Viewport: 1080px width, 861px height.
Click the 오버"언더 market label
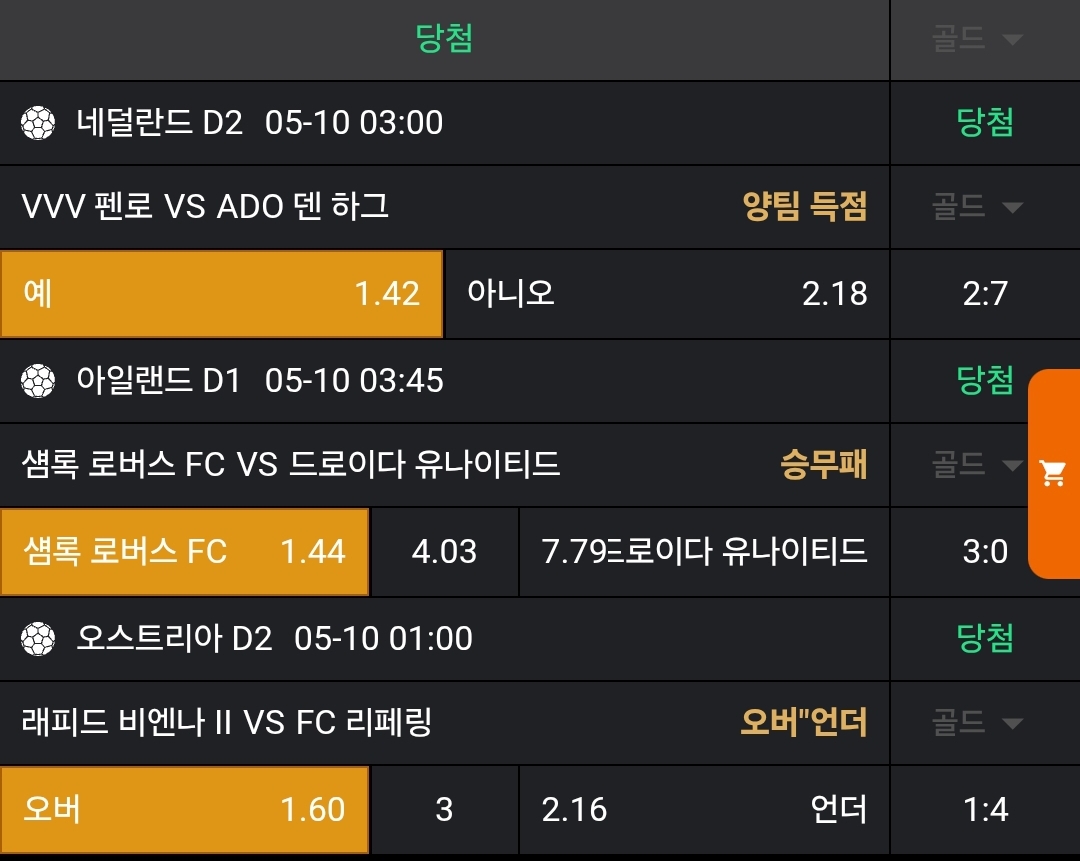point(803,723)
